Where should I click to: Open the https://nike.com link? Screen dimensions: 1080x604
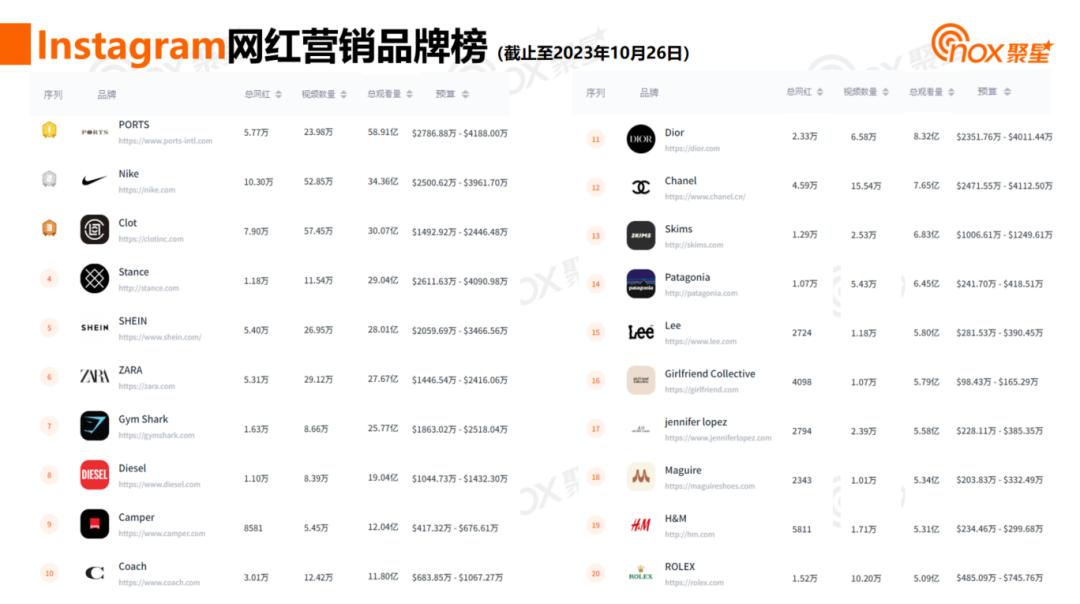coord(147,190)
